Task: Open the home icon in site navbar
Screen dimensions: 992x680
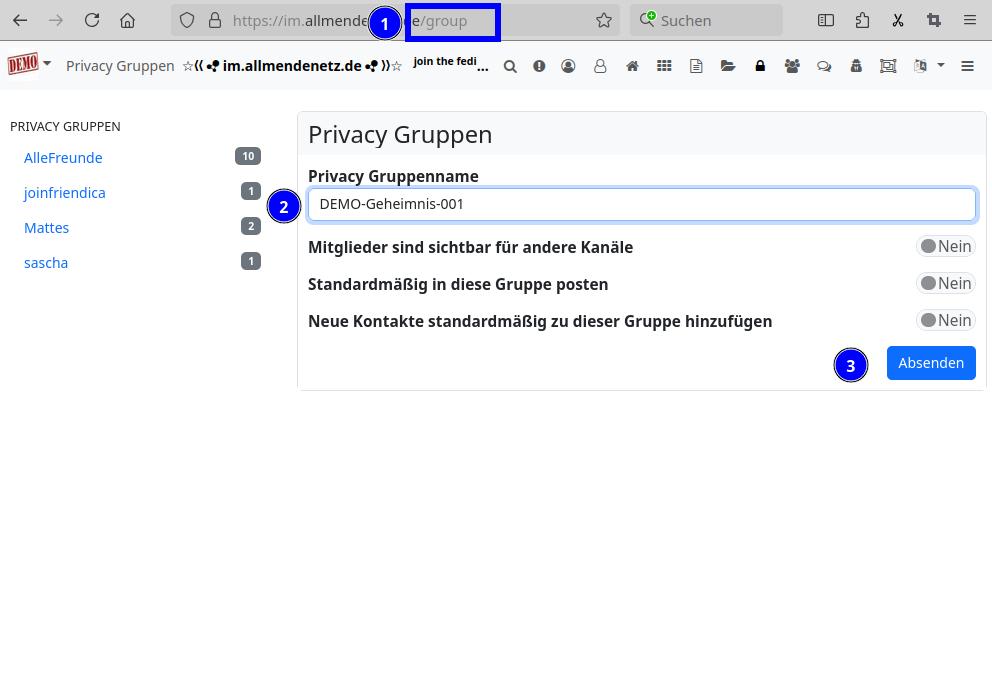Action: (x=632, y=66)
